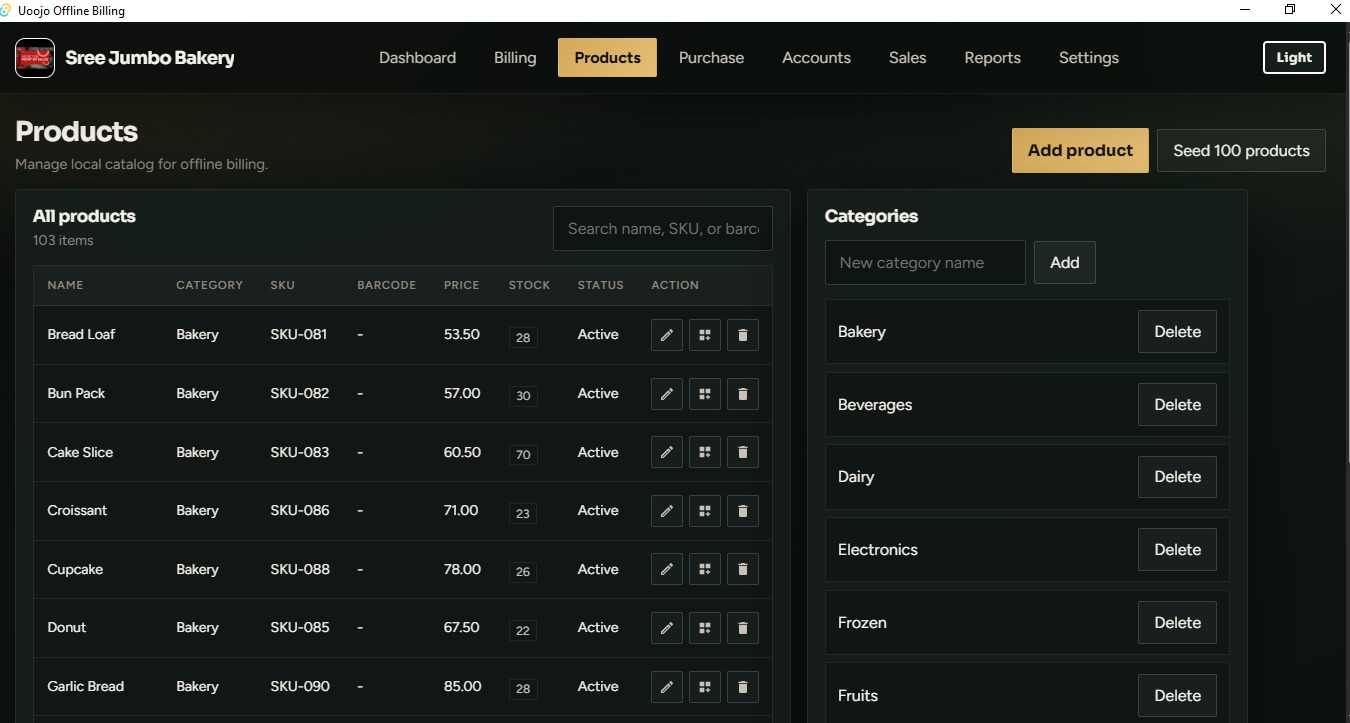
Task: Click the grid-plus icon for Garlic Bread
Action: click(705, 687)
